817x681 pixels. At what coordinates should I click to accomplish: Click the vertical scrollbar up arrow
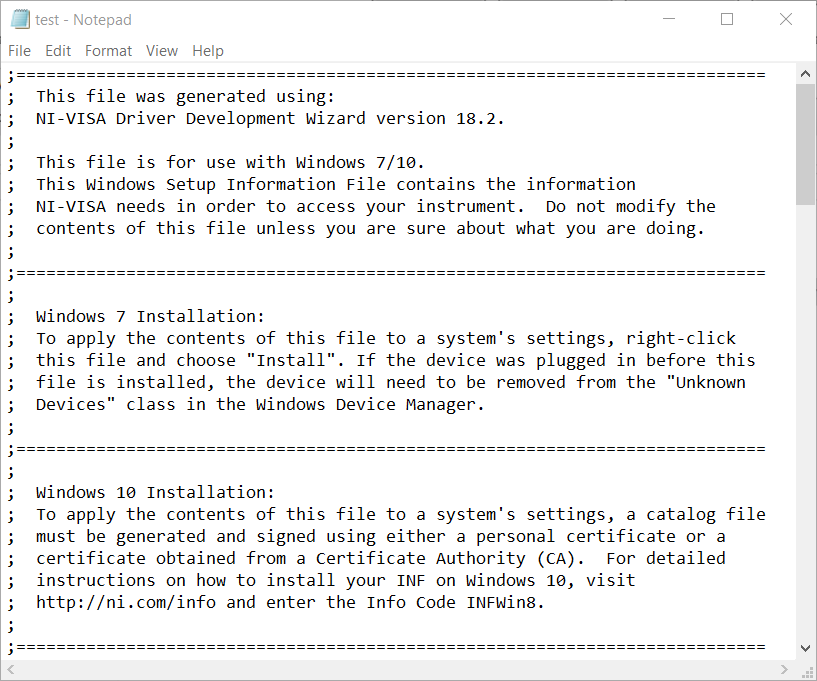(806, 74)
